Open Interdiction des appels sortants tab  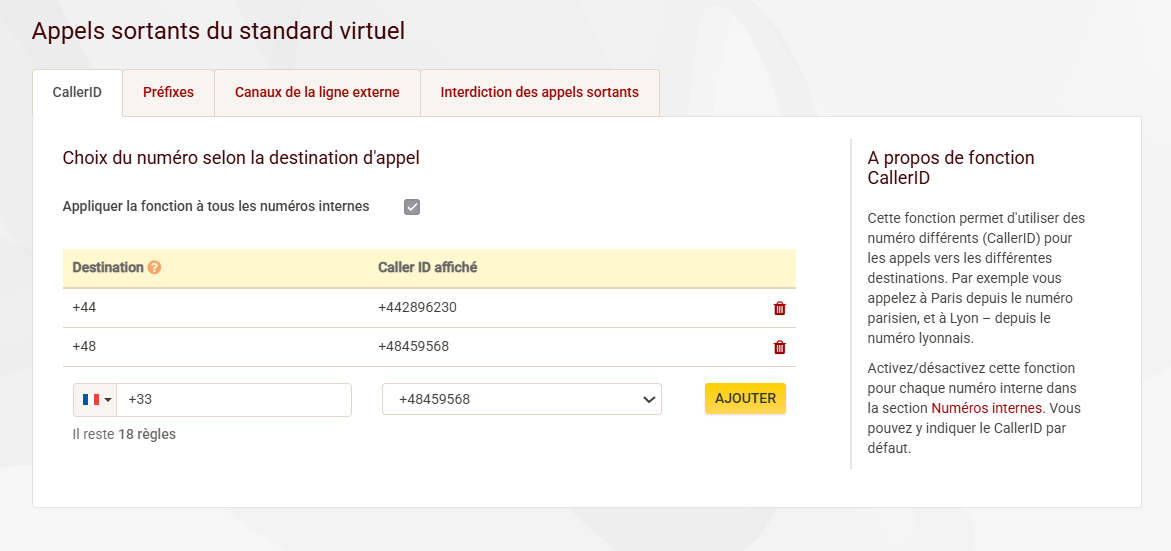tap(540, 93)
